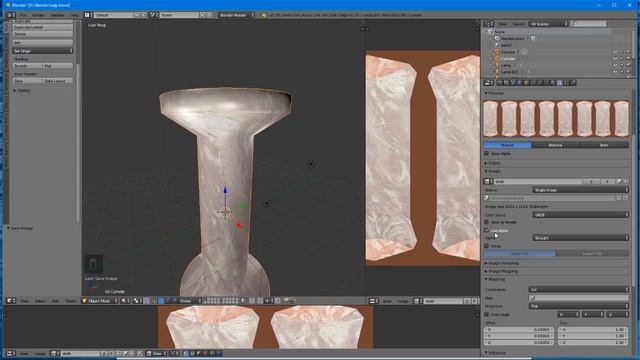
Task: Open the All Scenes outliner dropdown
Action: [548, 24]
